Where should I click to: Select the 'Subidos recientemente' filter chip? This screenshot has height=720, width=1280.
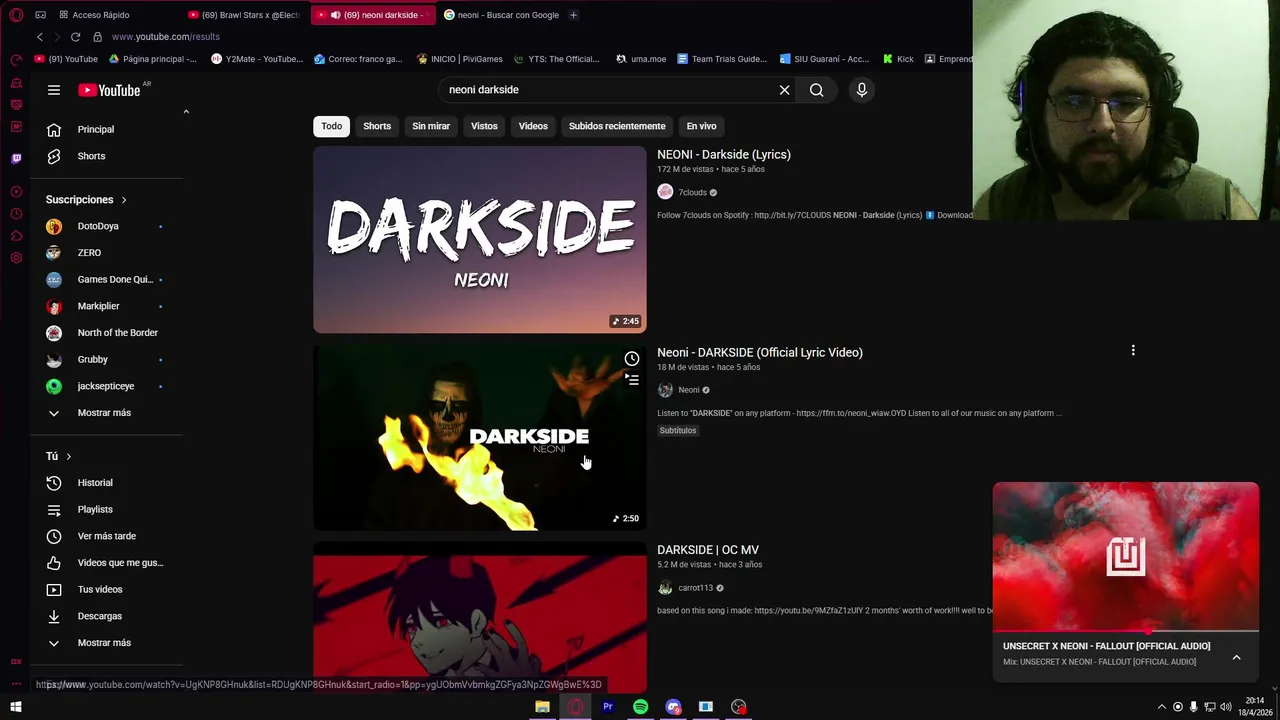click(617, 126)
